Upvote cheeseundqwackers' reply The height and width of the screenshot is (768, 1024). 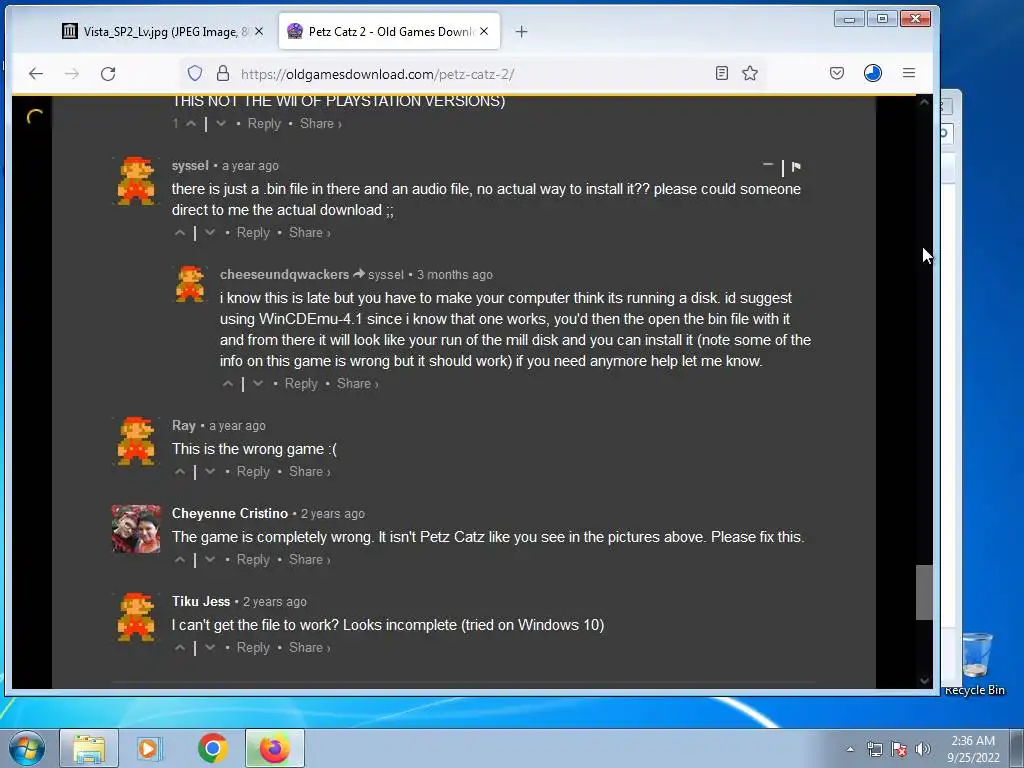click(228, 383)
